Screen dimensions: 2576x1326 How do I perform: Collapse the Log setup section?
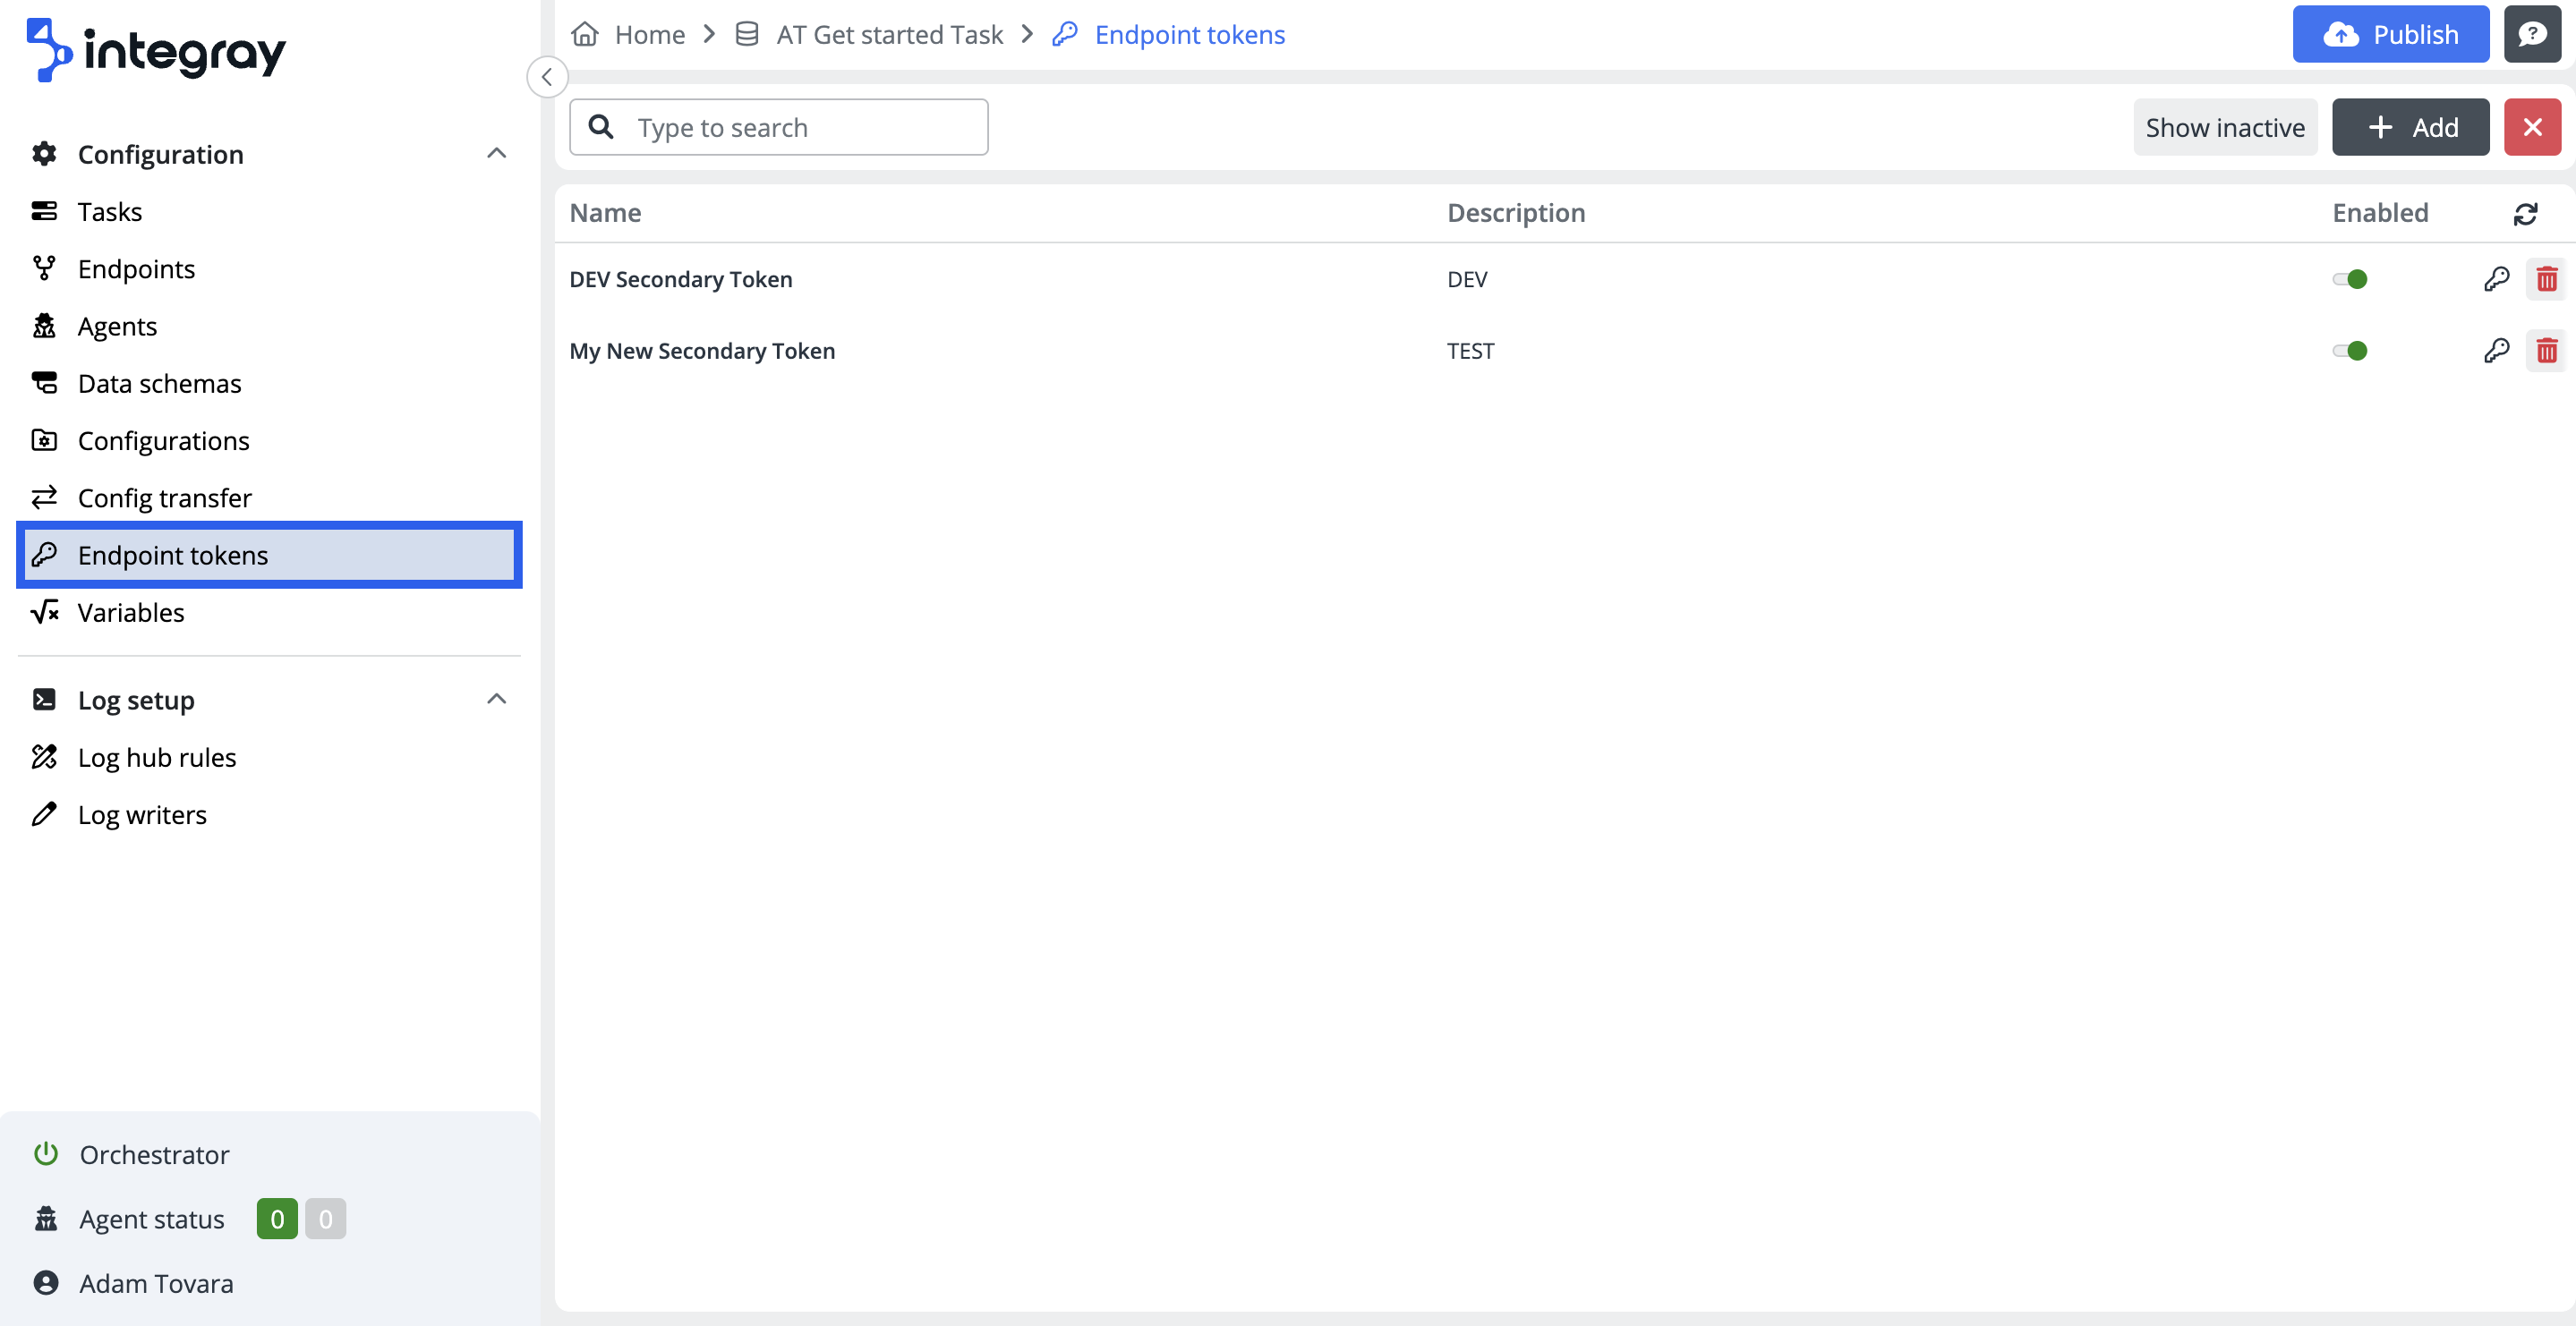pyautogui.click(x=496, y=699)
